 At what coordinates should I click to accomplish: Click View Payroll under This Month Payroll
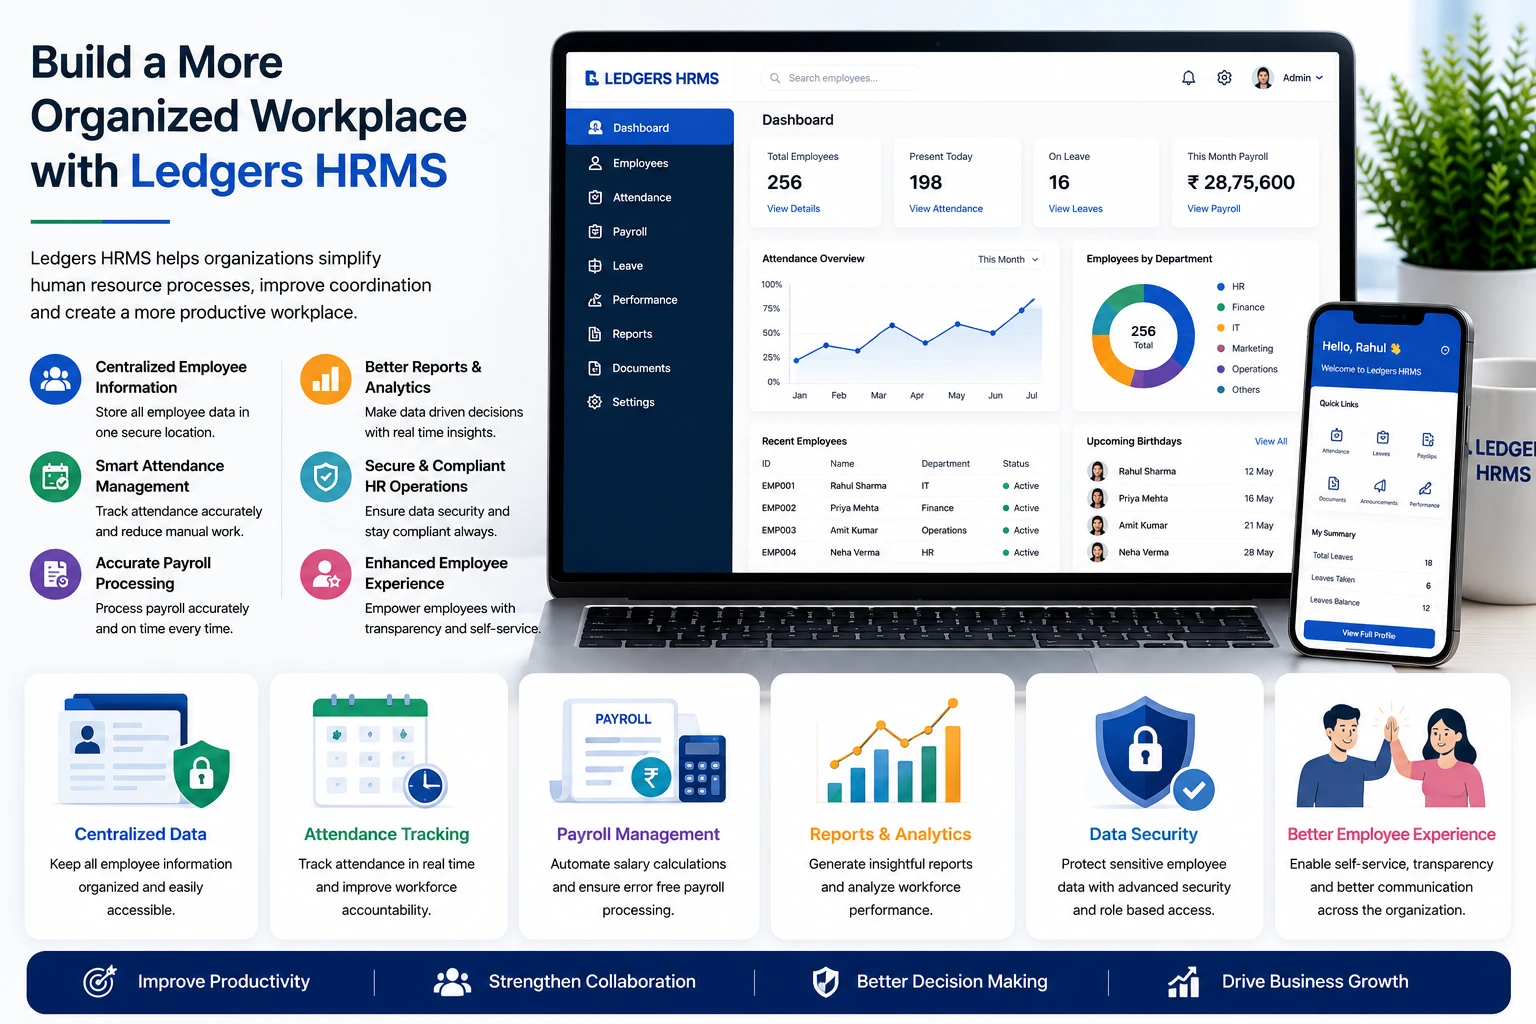click(1214, 209)
